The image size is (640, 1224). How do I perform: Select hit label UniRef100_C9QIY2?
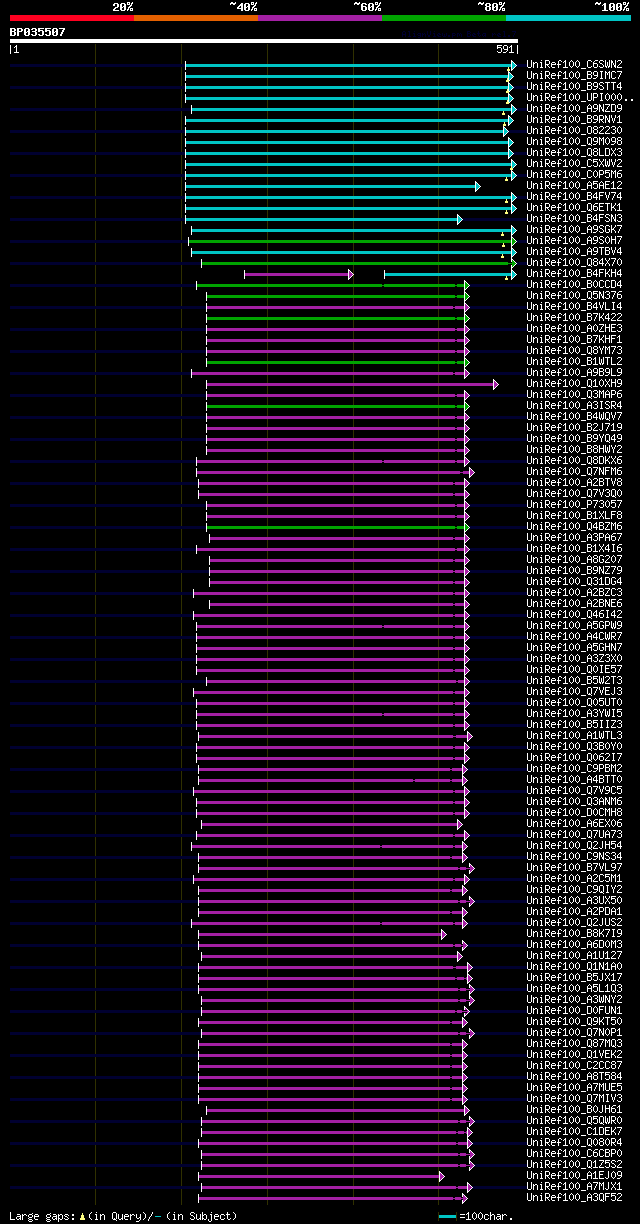[574, 889]
